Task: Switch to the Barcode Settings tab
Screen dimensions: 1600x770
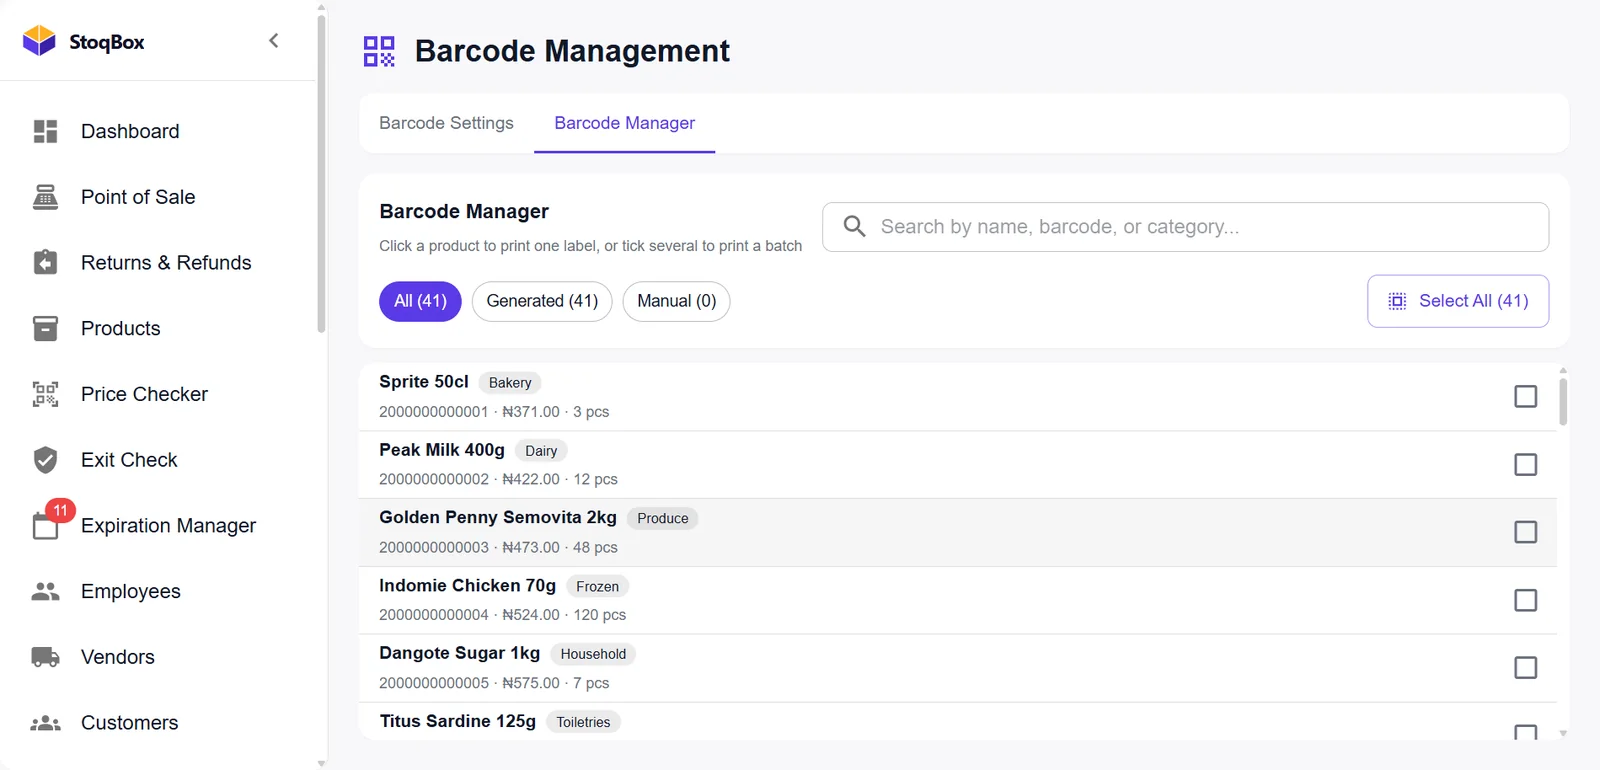Action: coord(446,123)
